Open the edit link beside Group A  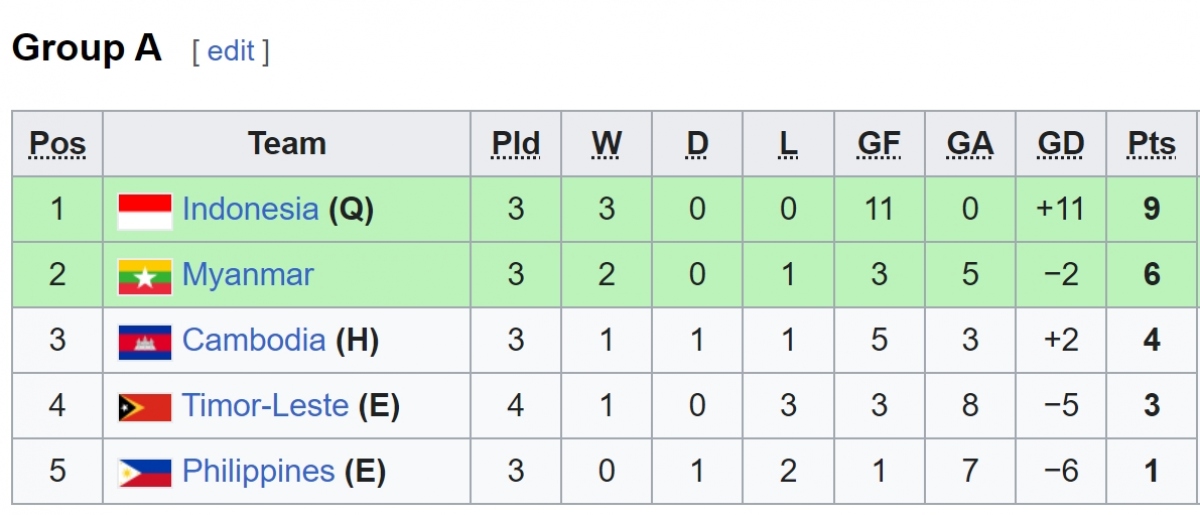232,51
